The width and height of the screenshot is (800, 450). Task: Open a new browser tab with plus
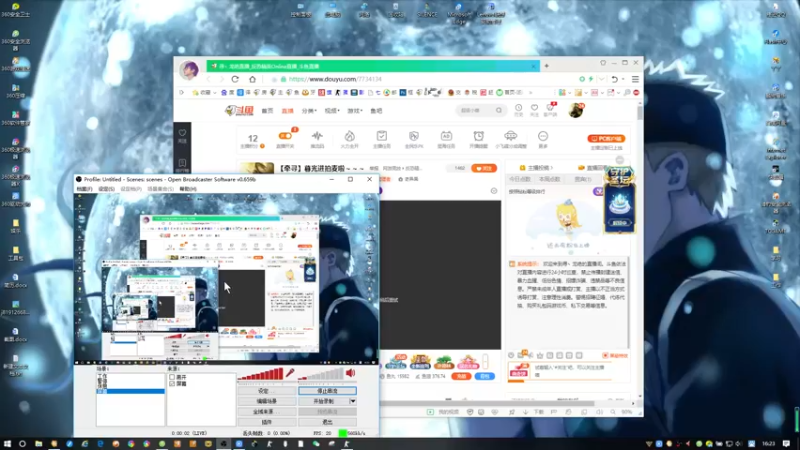(x=546, y=66)
